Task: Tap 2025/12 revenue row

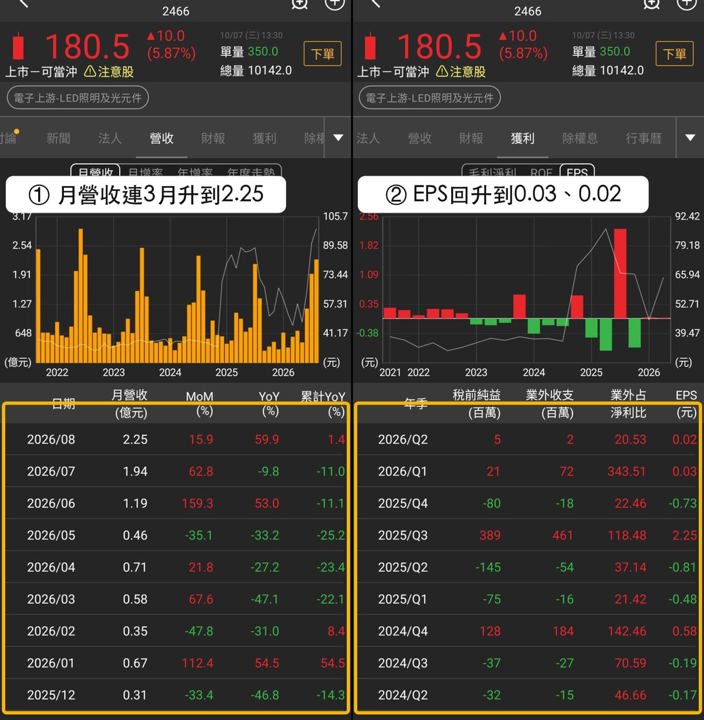Action: [177, 695]
